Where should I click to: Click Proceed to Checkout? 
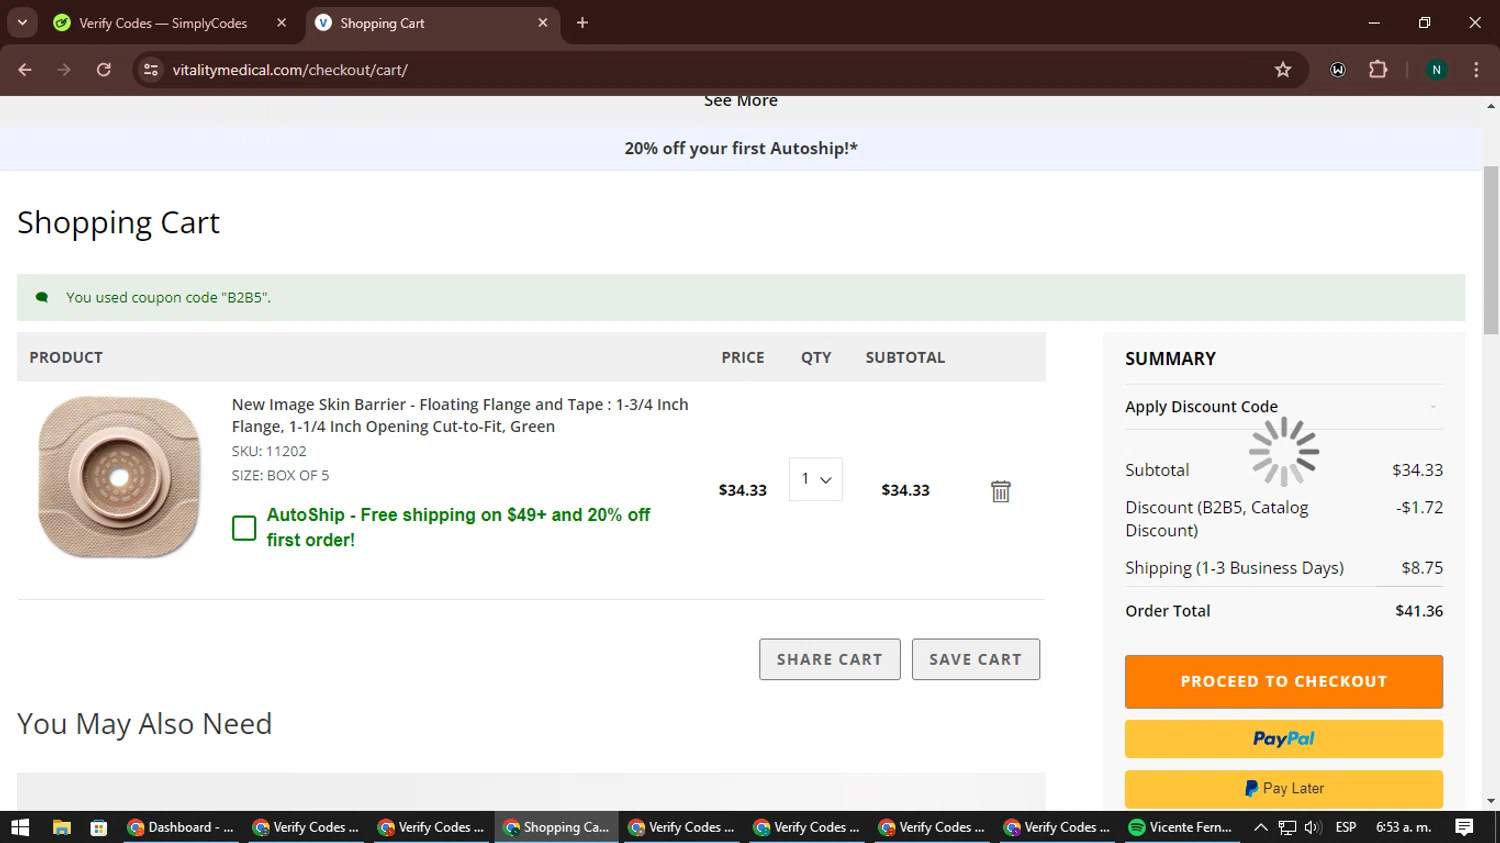(1284, 682)
